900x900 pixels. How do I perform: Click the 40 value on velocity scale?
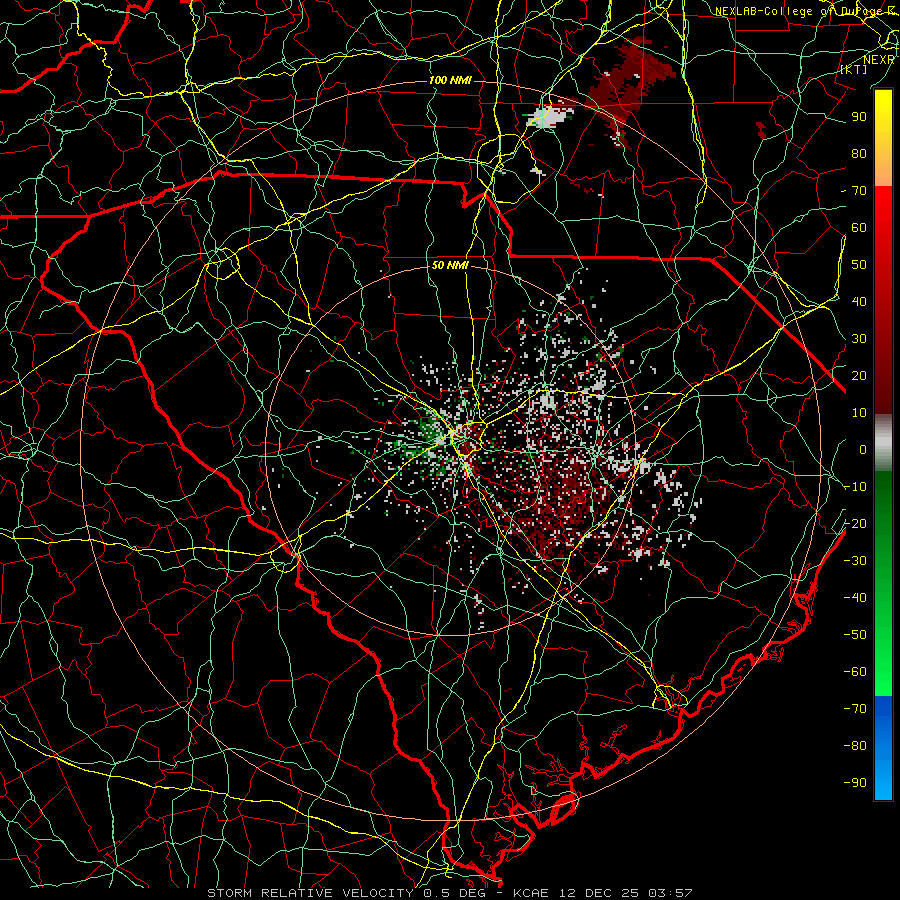coord(859,302)
